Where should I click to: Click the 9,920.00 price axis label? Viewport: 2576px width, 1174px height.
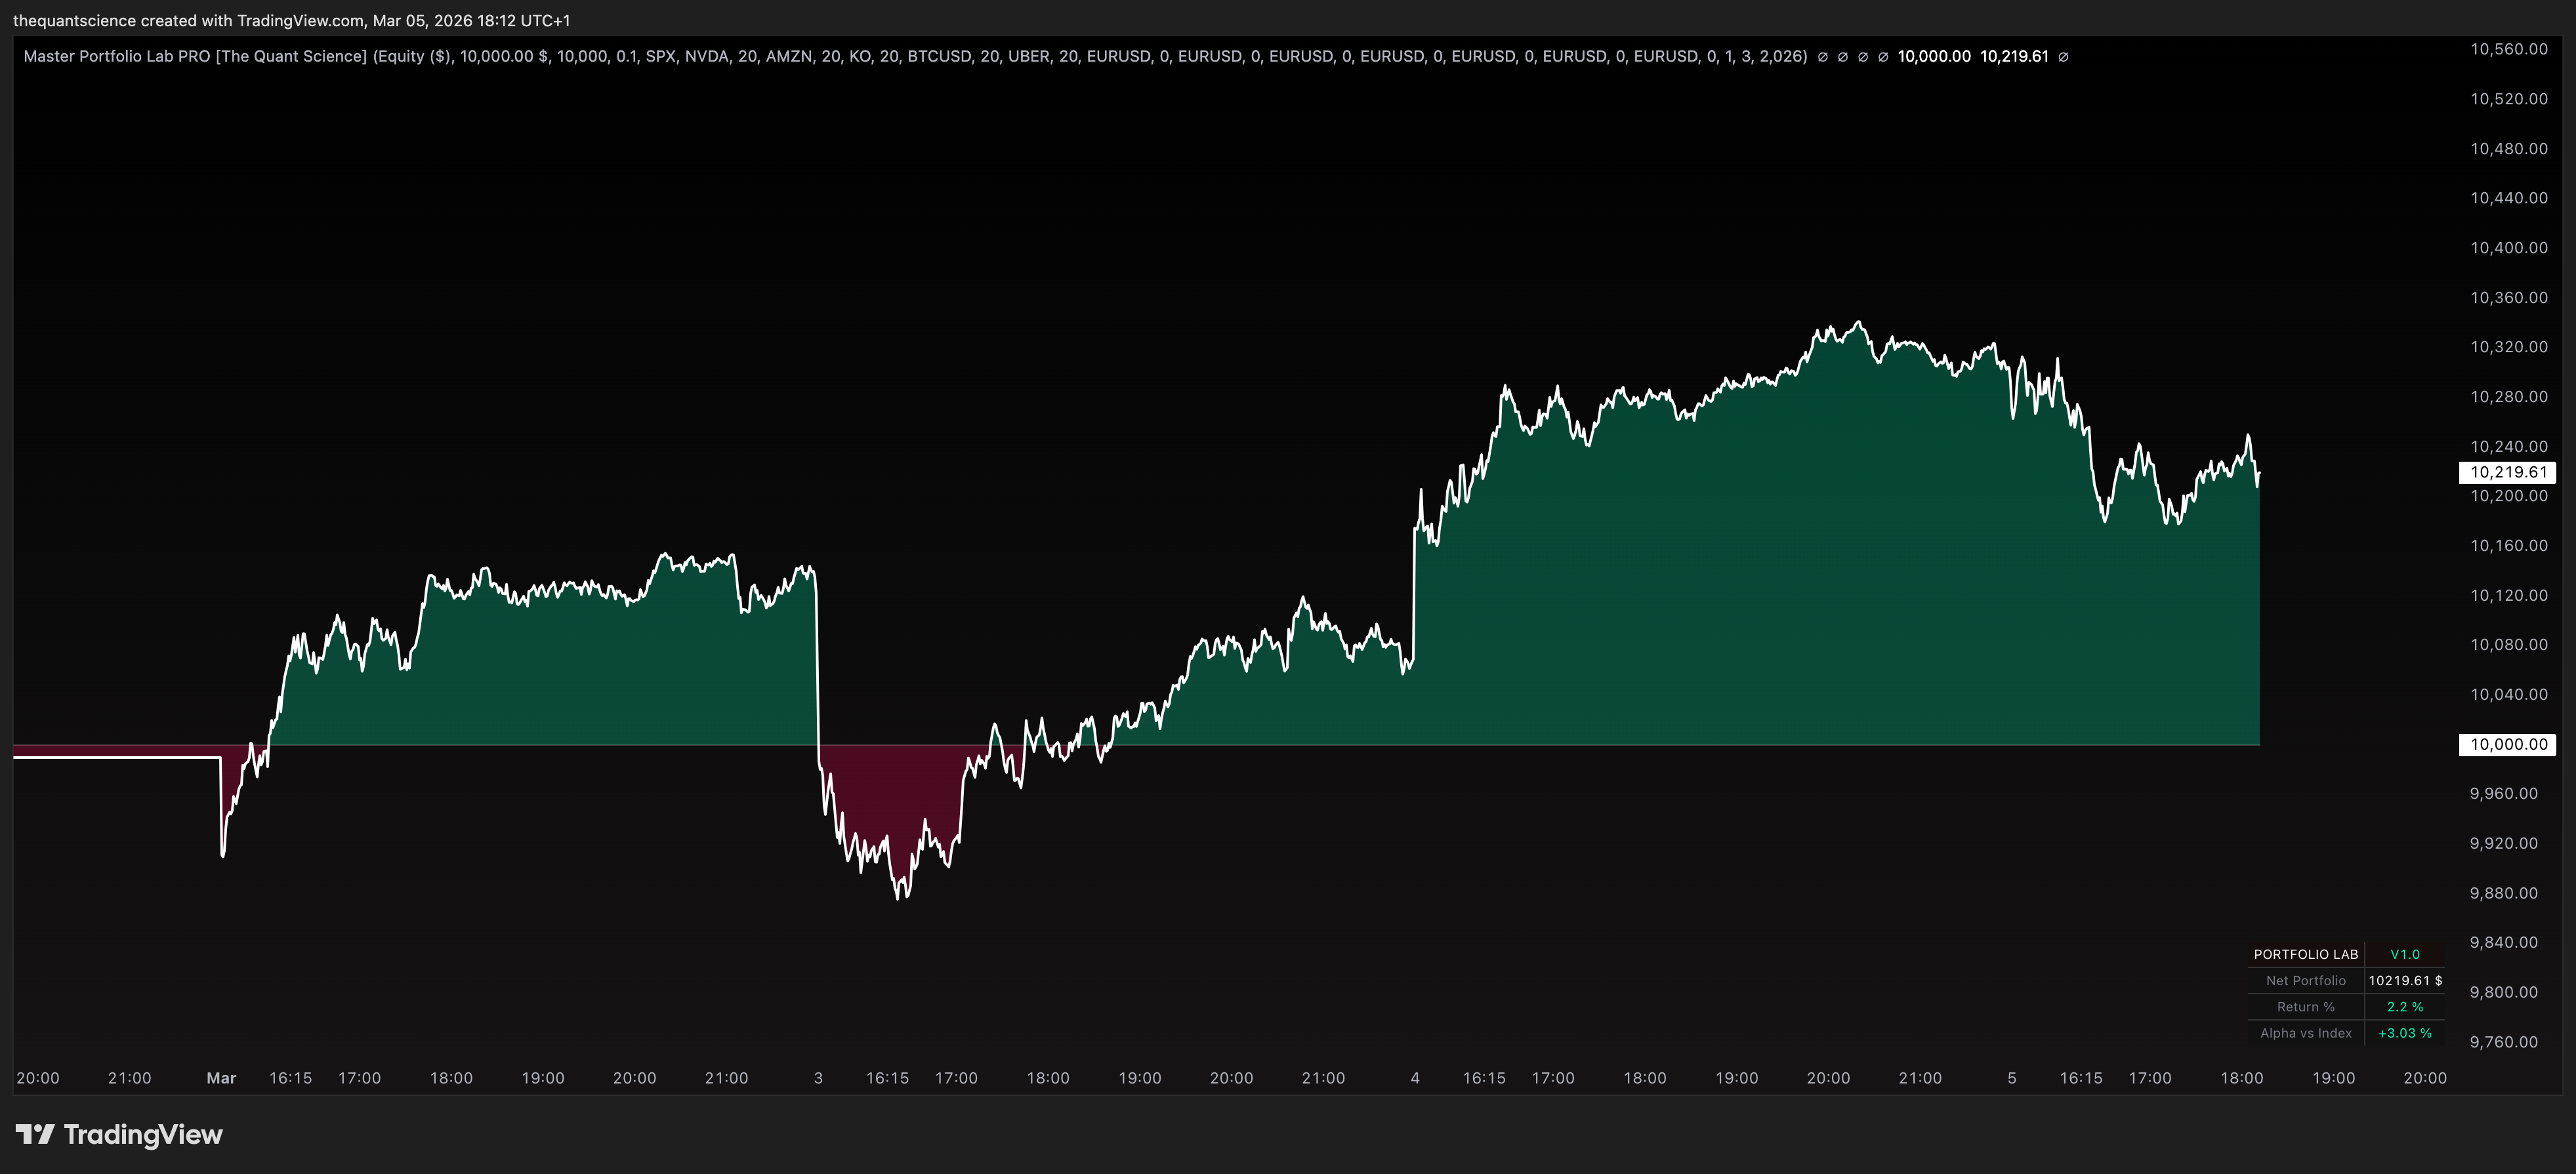point(2503,843)
